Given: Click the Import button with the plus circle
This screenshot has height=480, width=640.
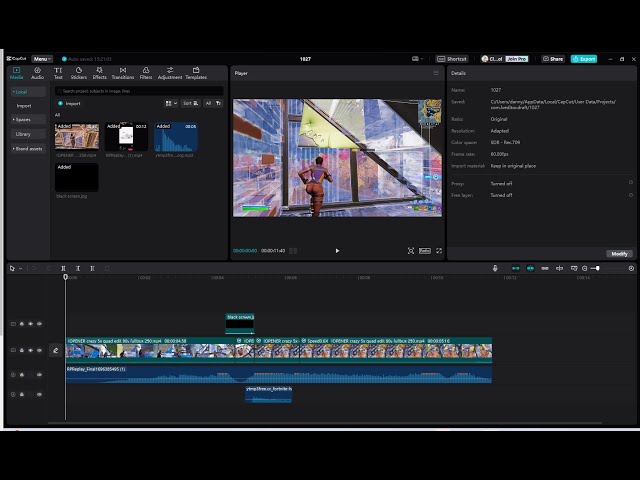Looking at the screenshot, I should (x=69, y=103).
